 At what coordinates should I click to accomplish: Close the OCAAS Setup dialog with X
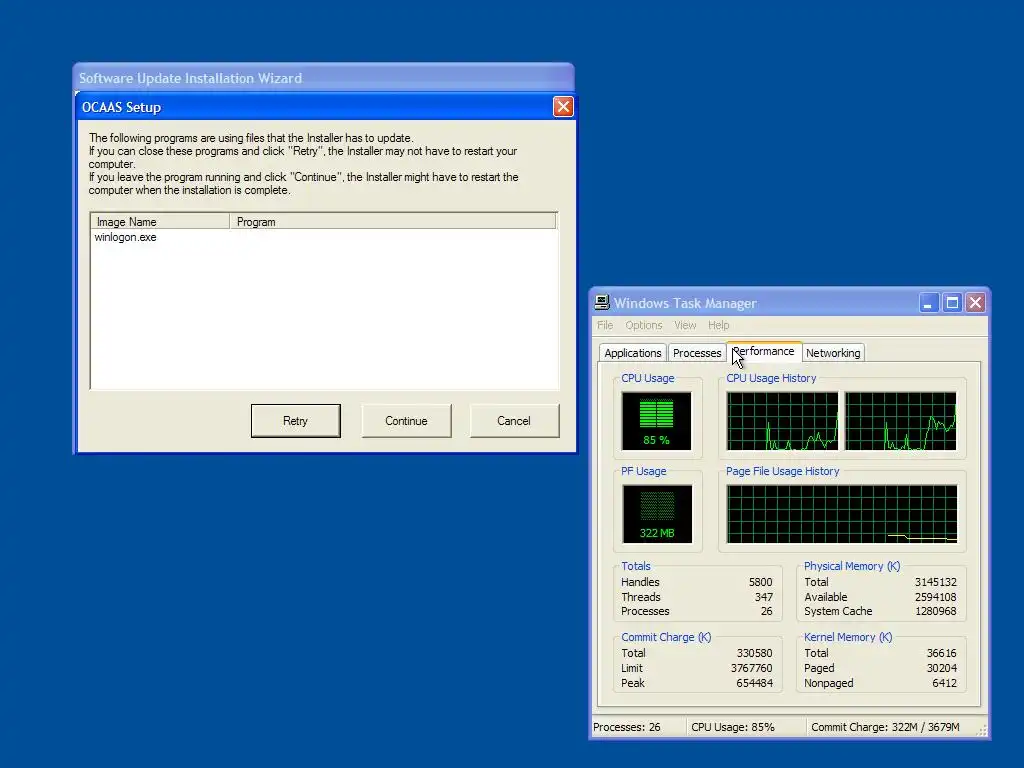[563, 106]
